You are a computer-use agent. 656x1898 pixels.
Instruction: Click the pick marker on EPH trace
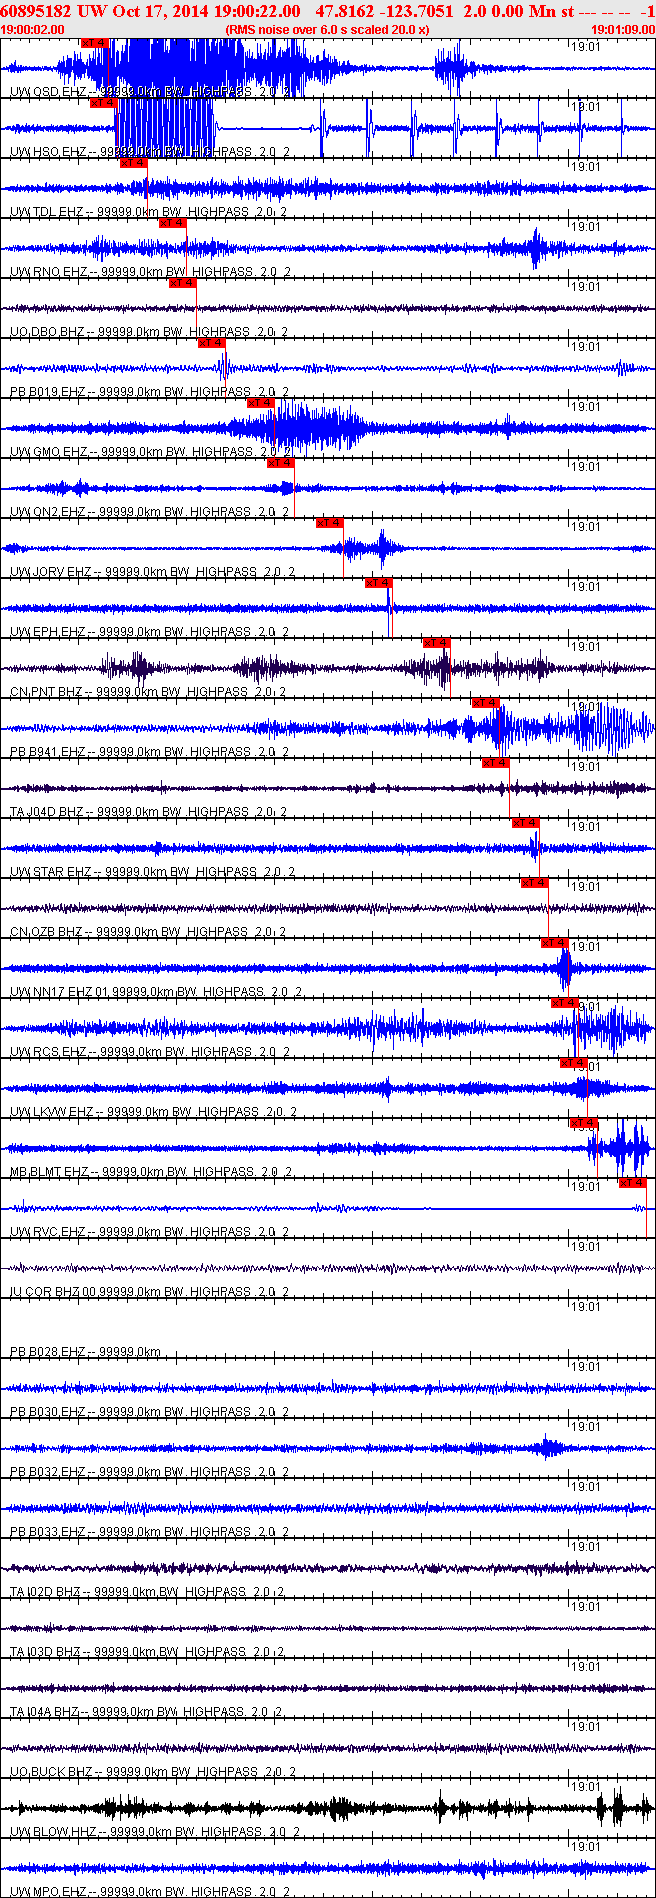click(378, 583)
